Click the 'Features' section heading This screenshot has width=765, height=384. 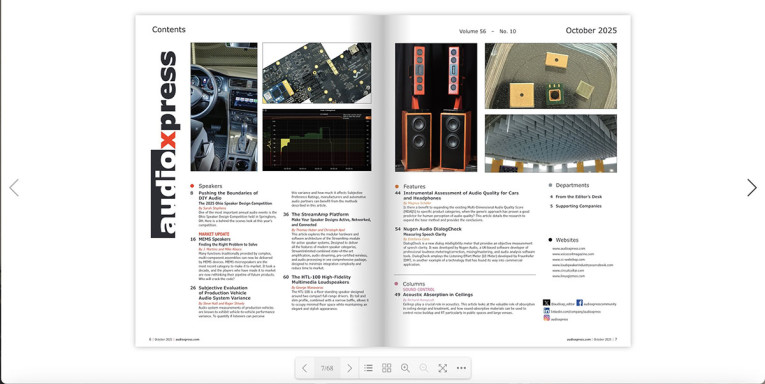pos(414,186)
